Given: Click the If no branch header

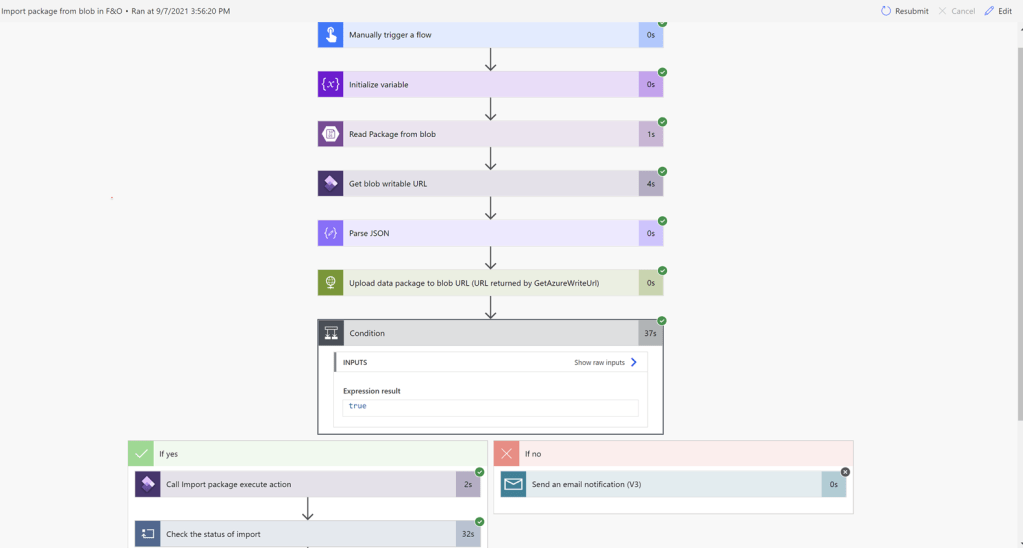Looking at the screenshot, I should point(672,454).
